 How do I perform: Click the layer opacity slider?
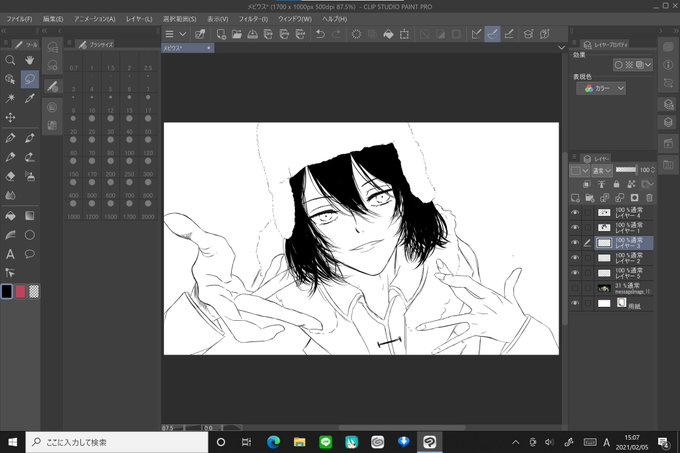626,169
